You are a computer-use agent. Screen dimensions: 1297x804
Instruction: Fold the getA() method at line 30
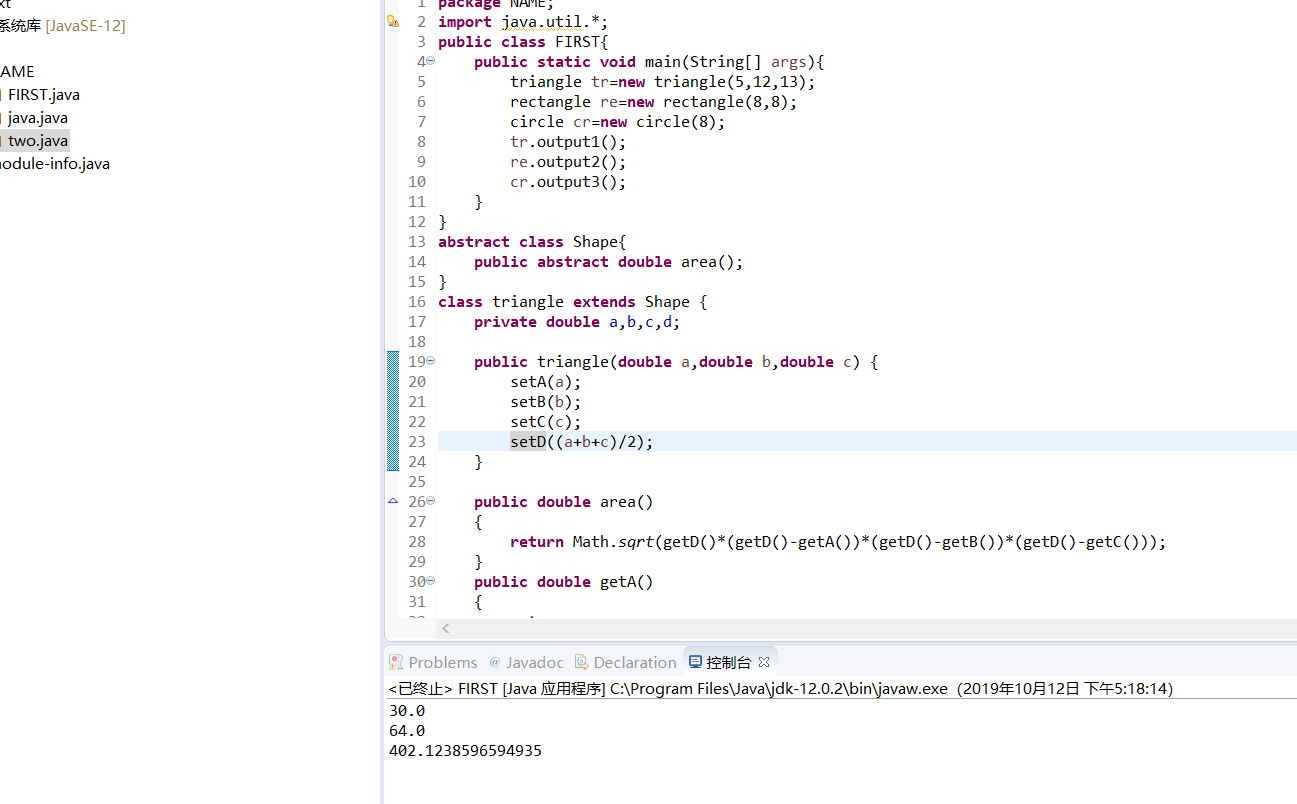pos(430,582)
